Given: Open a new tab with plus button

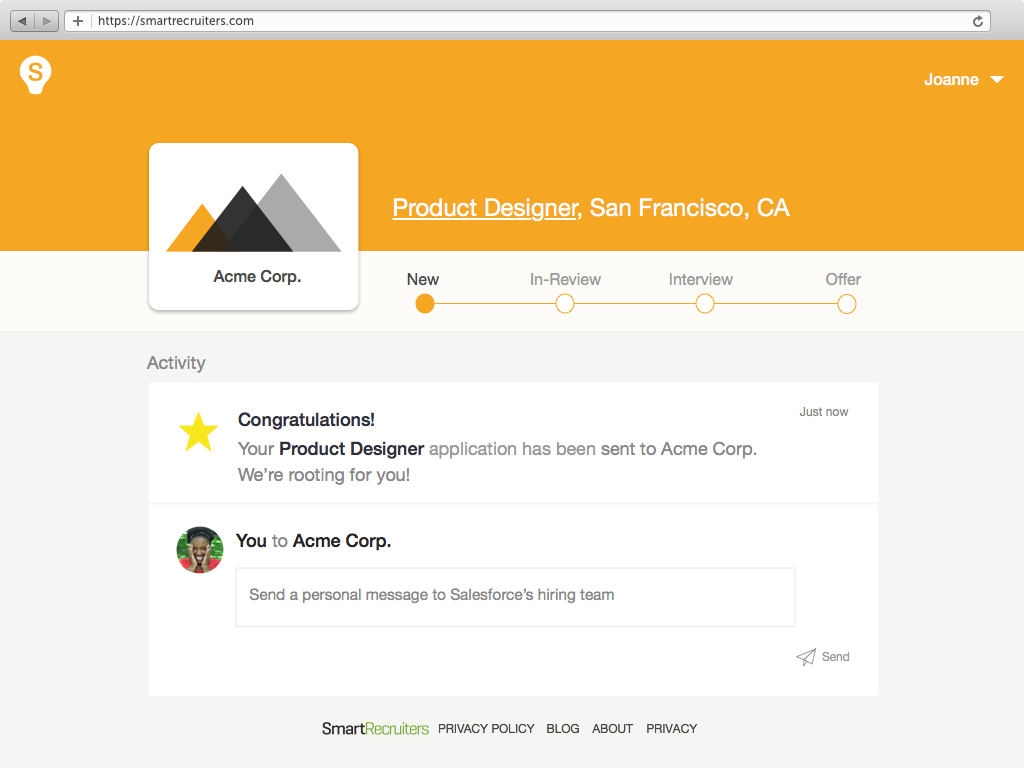Looking at the screenshot, I should pyautogui.click(x=78, y=21).
